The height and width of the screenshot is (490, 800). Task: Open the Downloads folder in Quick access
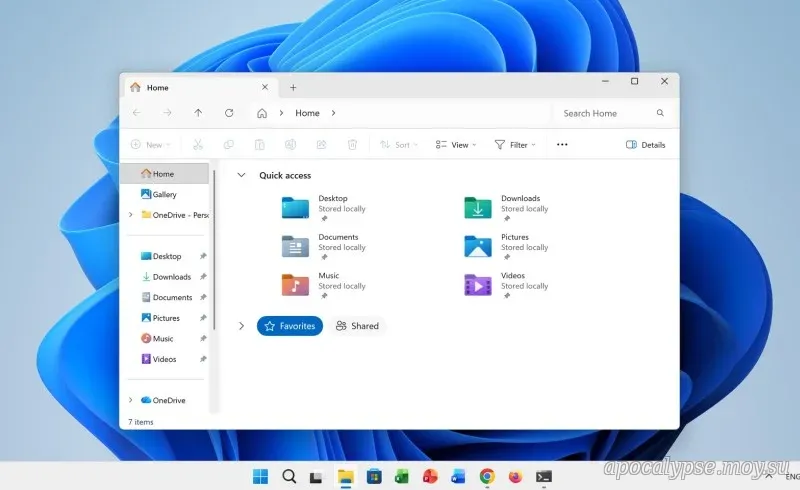(479, 207)
